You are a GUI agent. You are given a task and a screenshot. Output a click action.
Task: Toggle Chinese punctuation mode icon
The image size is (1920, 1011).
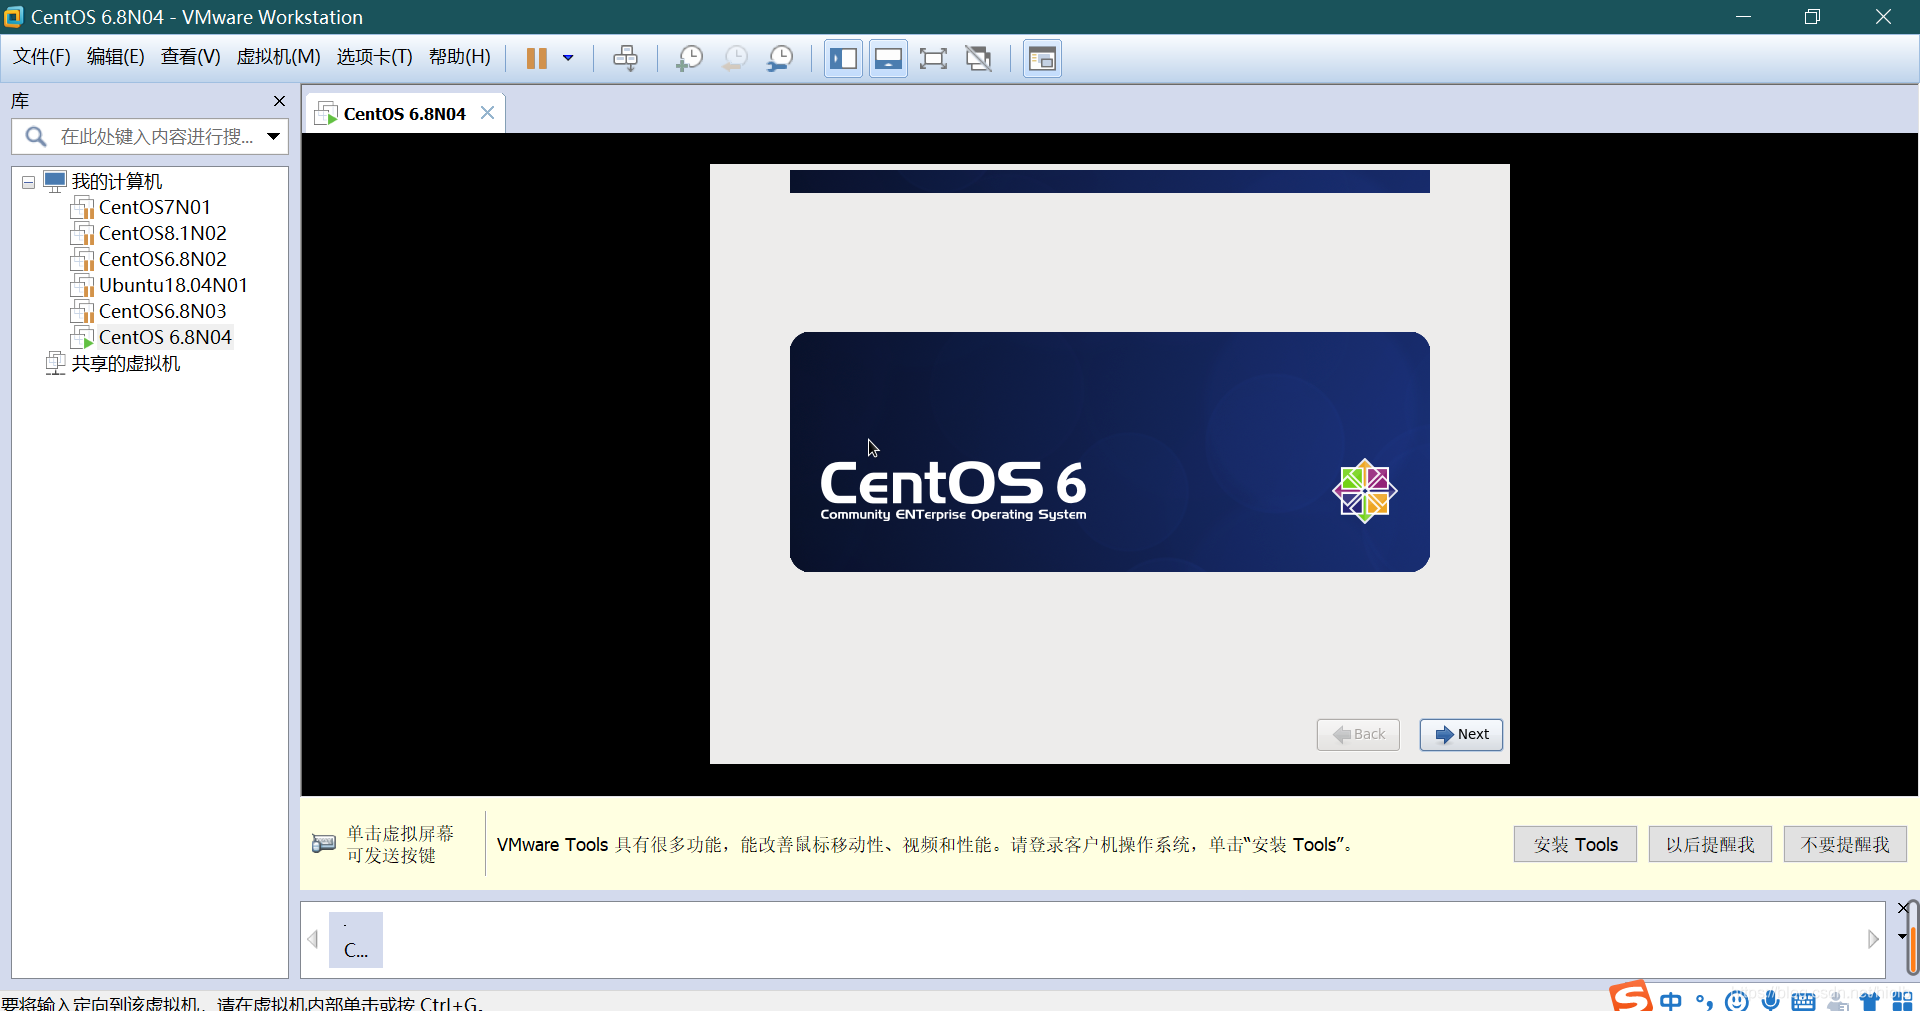[1704, 1001]
